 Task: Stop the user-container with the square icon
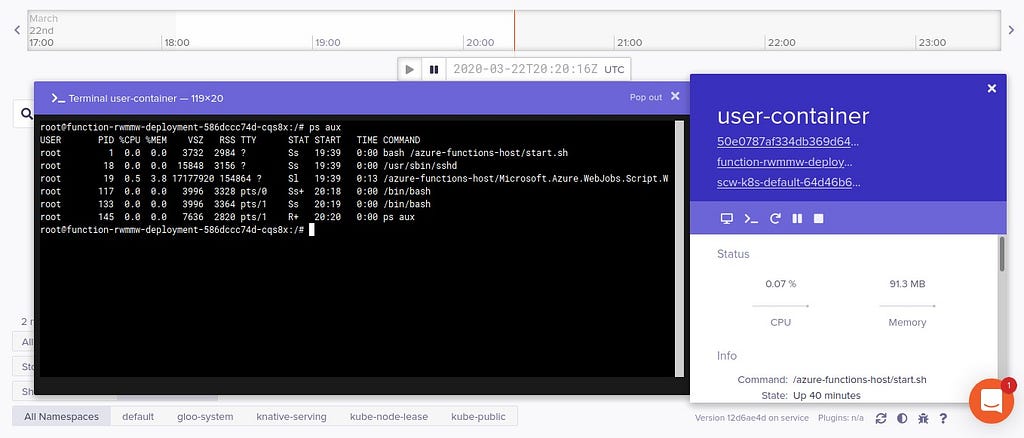point(818,219)
